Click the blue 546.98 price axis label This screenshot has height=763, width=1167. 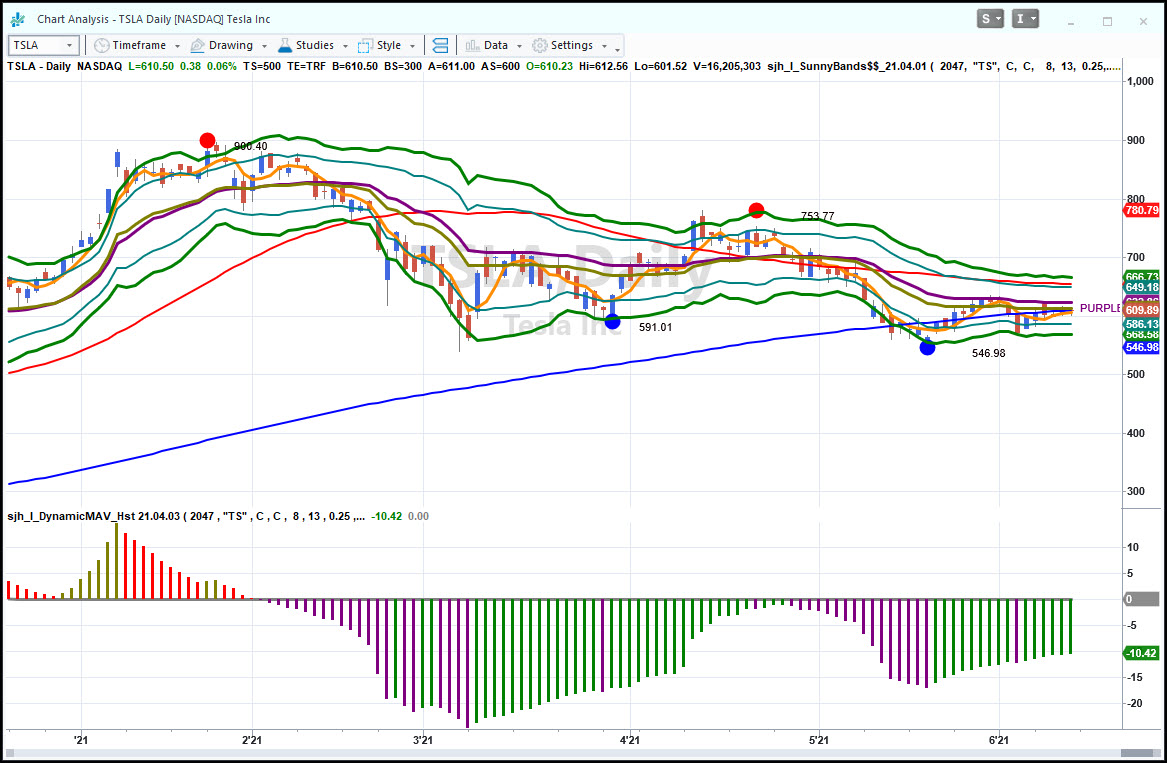[1141, 348]
